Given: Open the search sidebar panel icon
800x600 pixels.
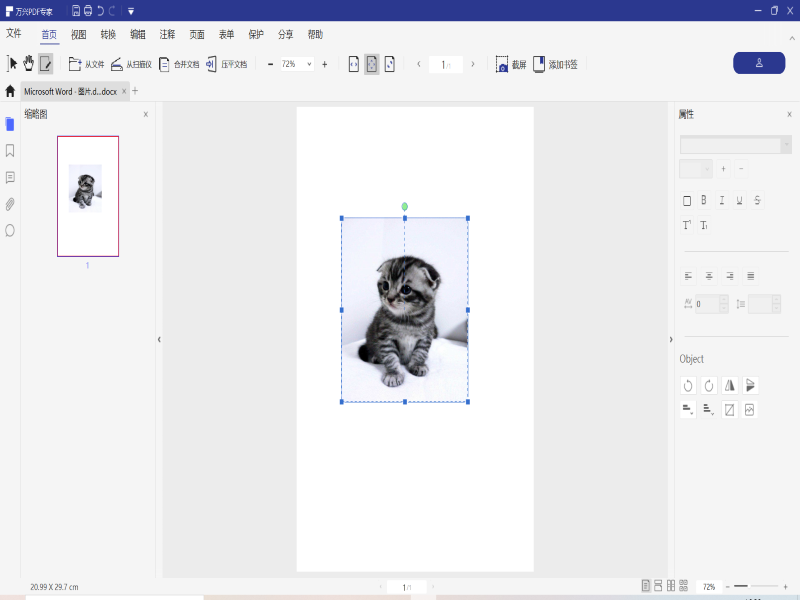Looking at the screenshot, I should pyautogui.click(x=10, y=231).
